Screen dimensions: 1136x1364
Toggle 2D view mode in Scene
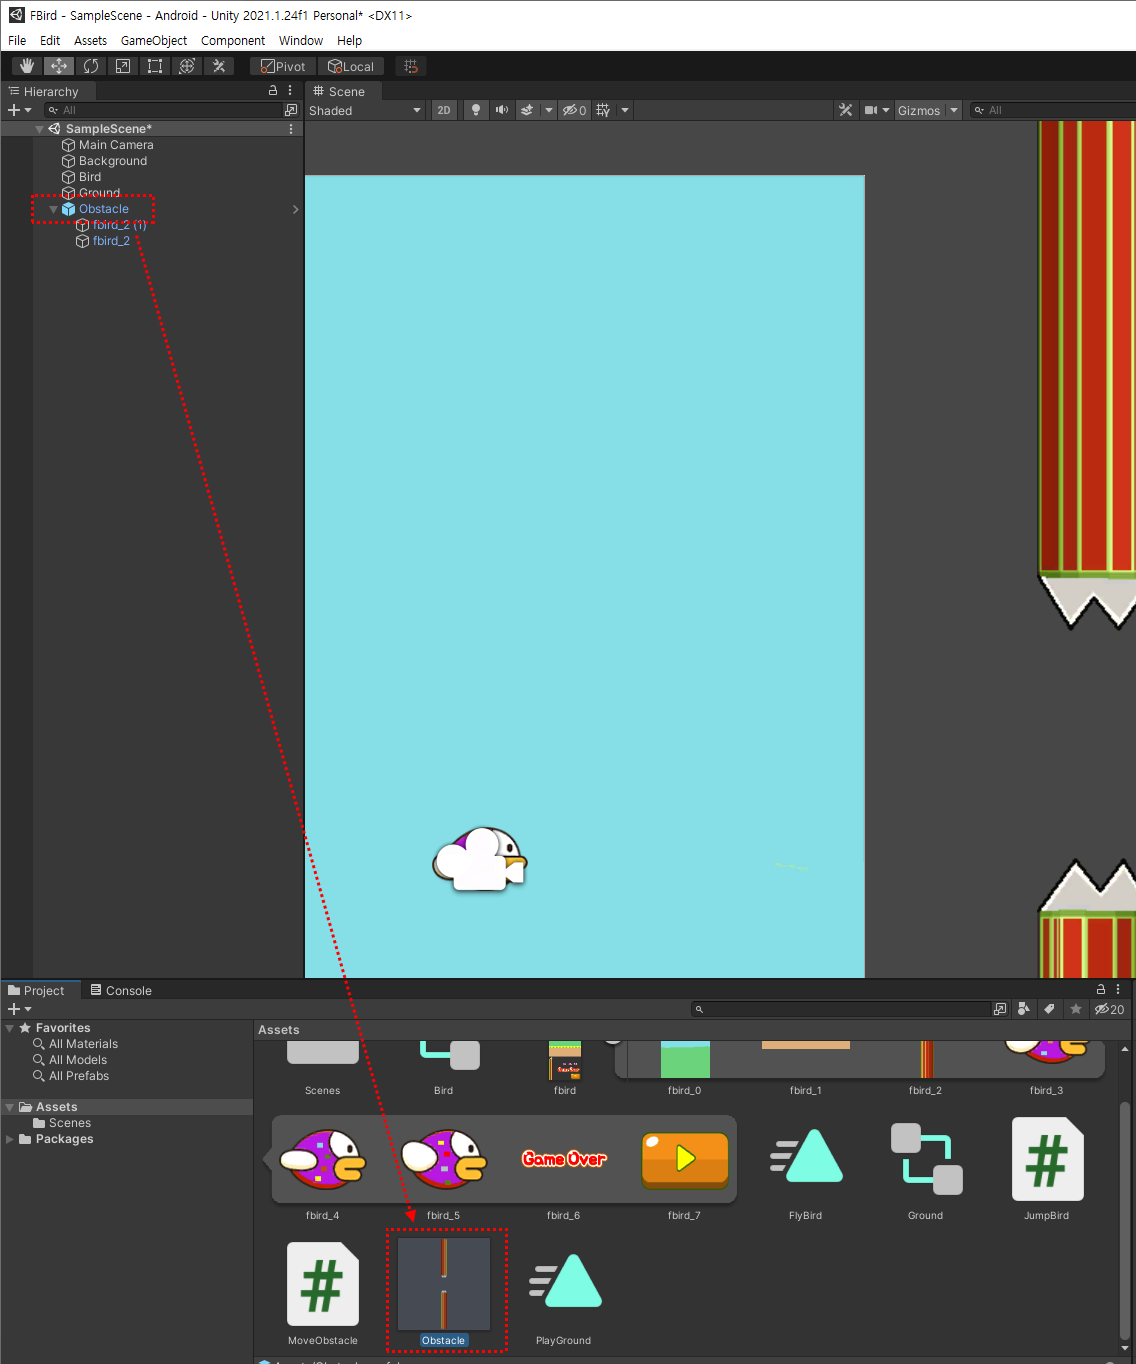[x=444, y=110]
